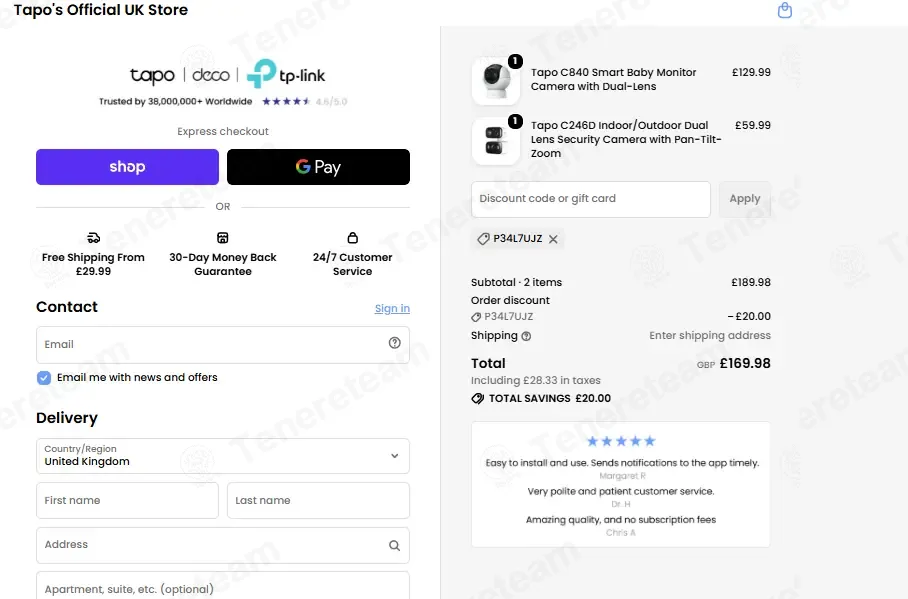908x599 pixels.
Task: Open the Country/Region dropdown
Action: pos(223,456)
